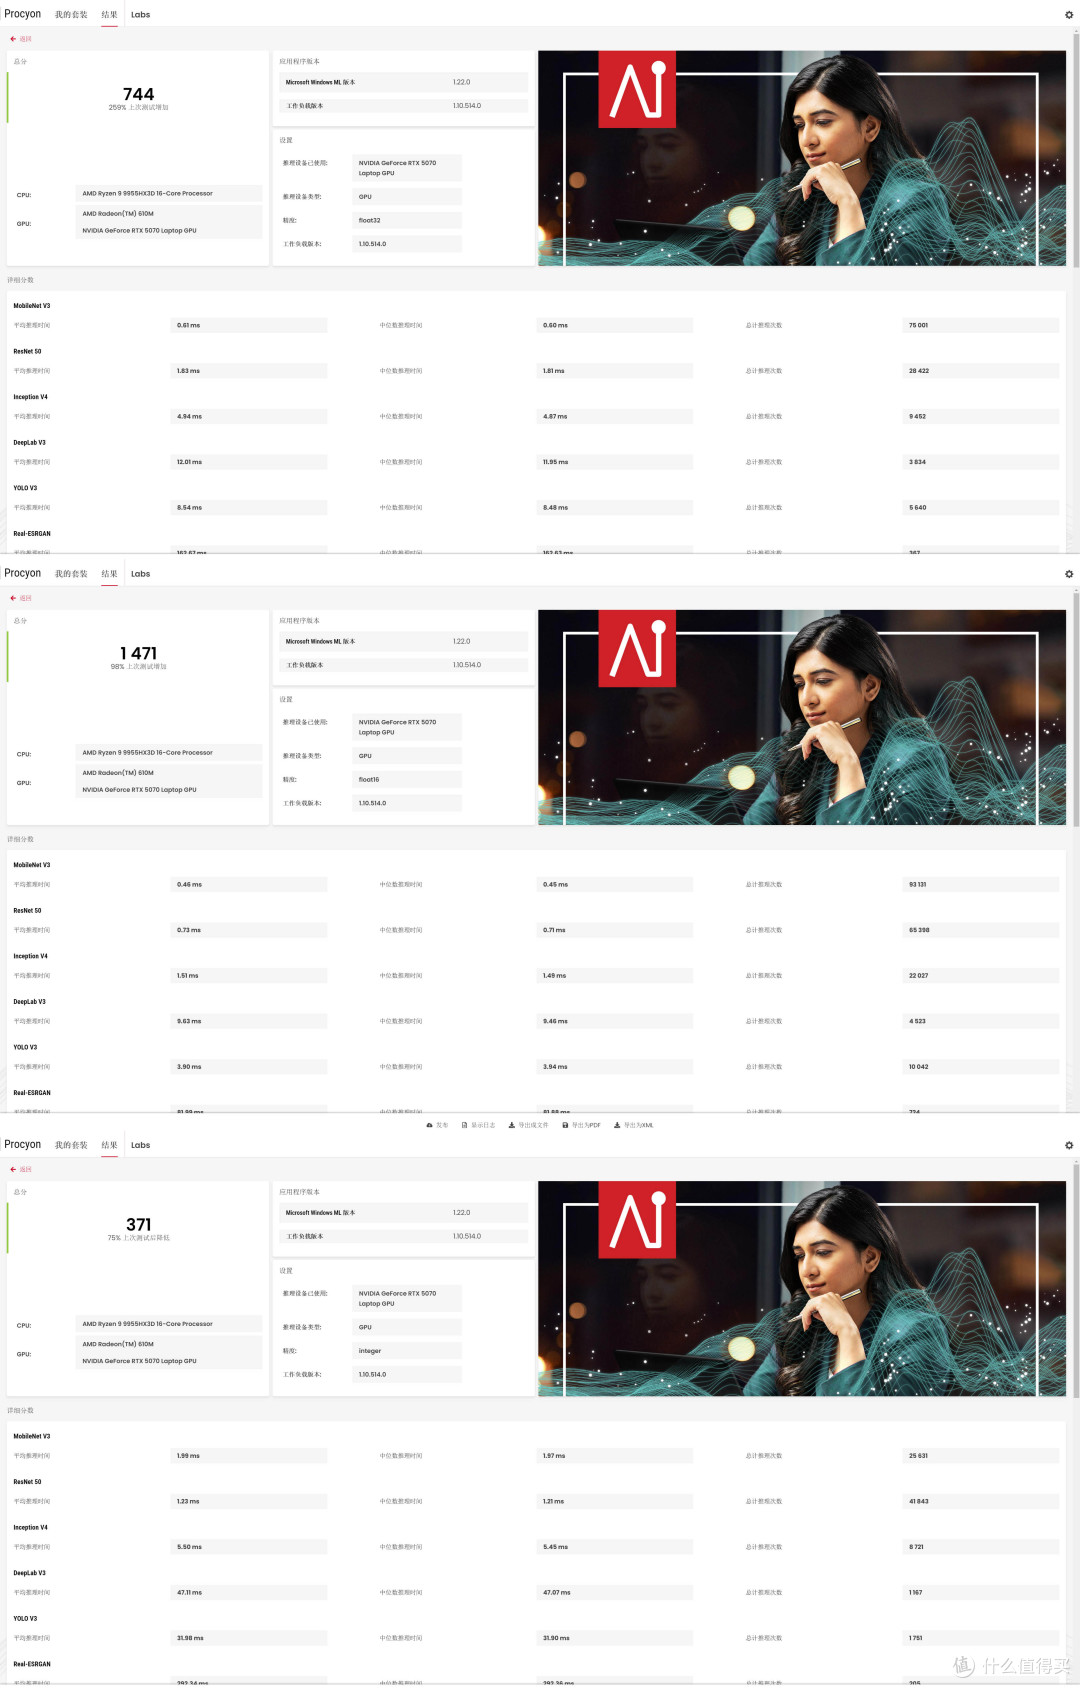Click the inference count value 22 027

pyautogui.click(x=981, y=975)
